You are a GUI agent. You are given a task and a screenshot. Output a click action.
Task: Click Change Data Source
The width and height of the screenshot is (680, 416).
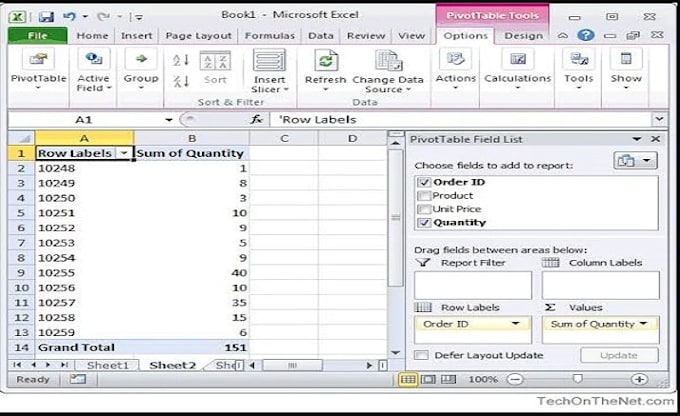(x=388, y=72)
